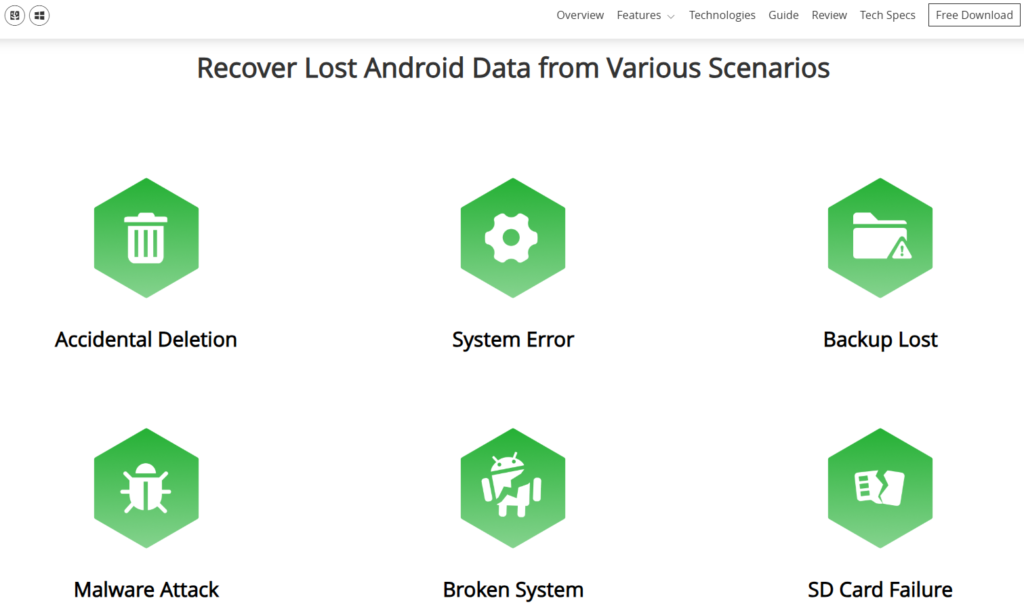
Task: Jump to the Guide section
Action: (783, 15)
